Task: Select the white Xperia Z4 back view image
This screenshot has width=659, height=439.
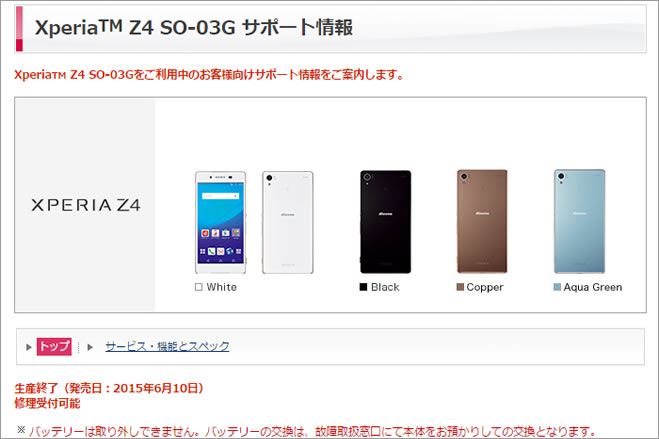Action: click(288, 222)
